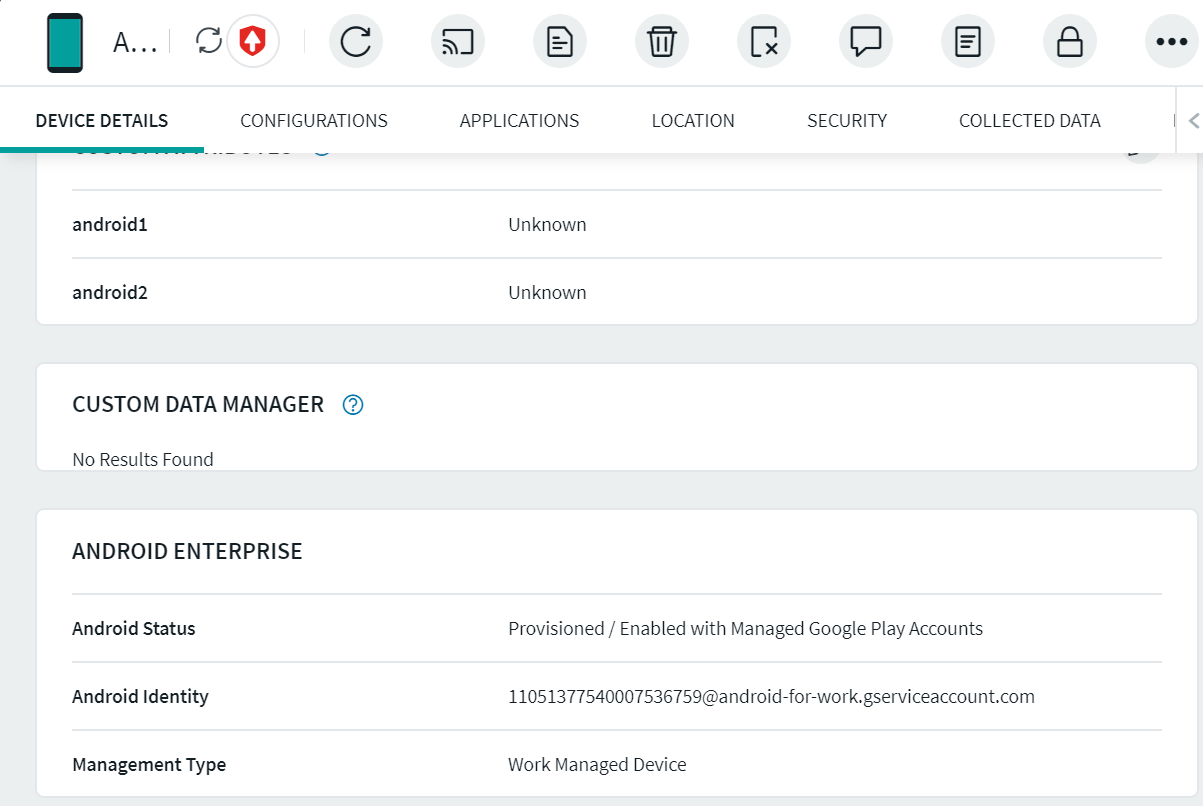1203x806 pixels.
Task: Start remote screen cast session
Action: 458,42
